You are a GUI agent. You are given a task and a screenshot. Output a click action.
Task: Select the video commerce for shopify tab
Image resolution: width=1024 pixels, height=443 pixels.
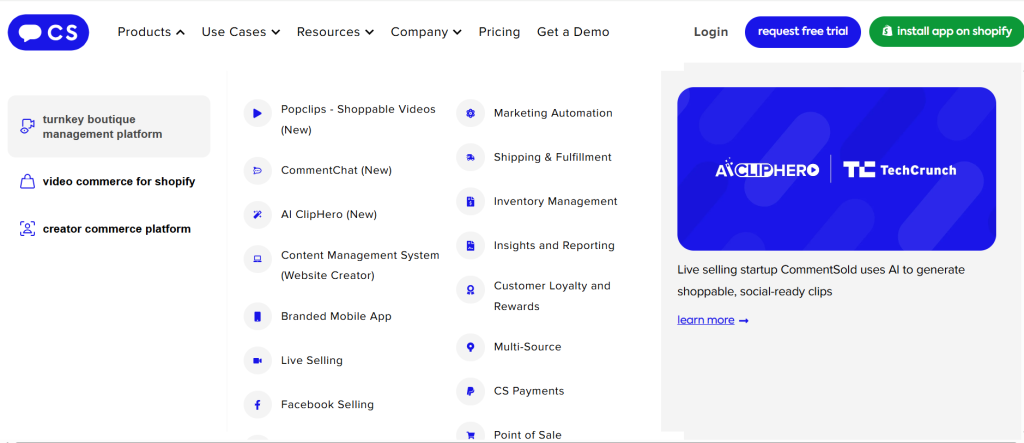(x=118, y=182)
